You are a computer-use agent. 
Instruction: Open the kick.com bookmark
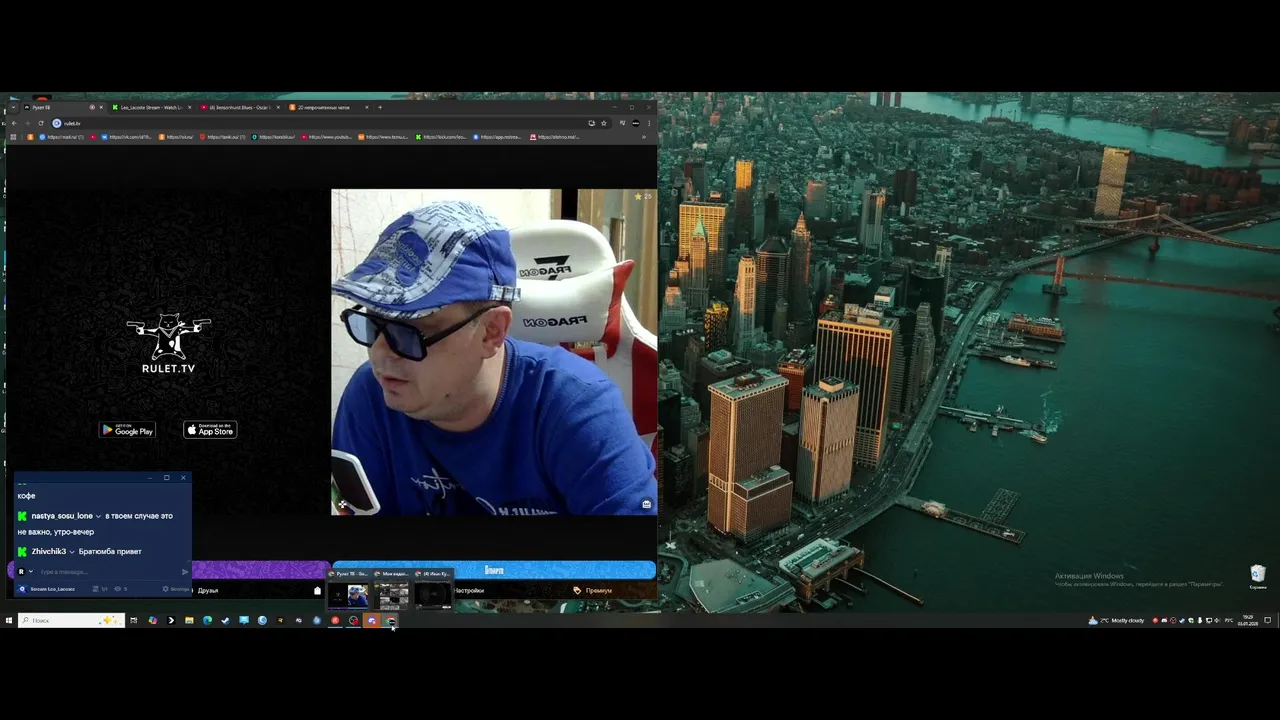(441, 137)
